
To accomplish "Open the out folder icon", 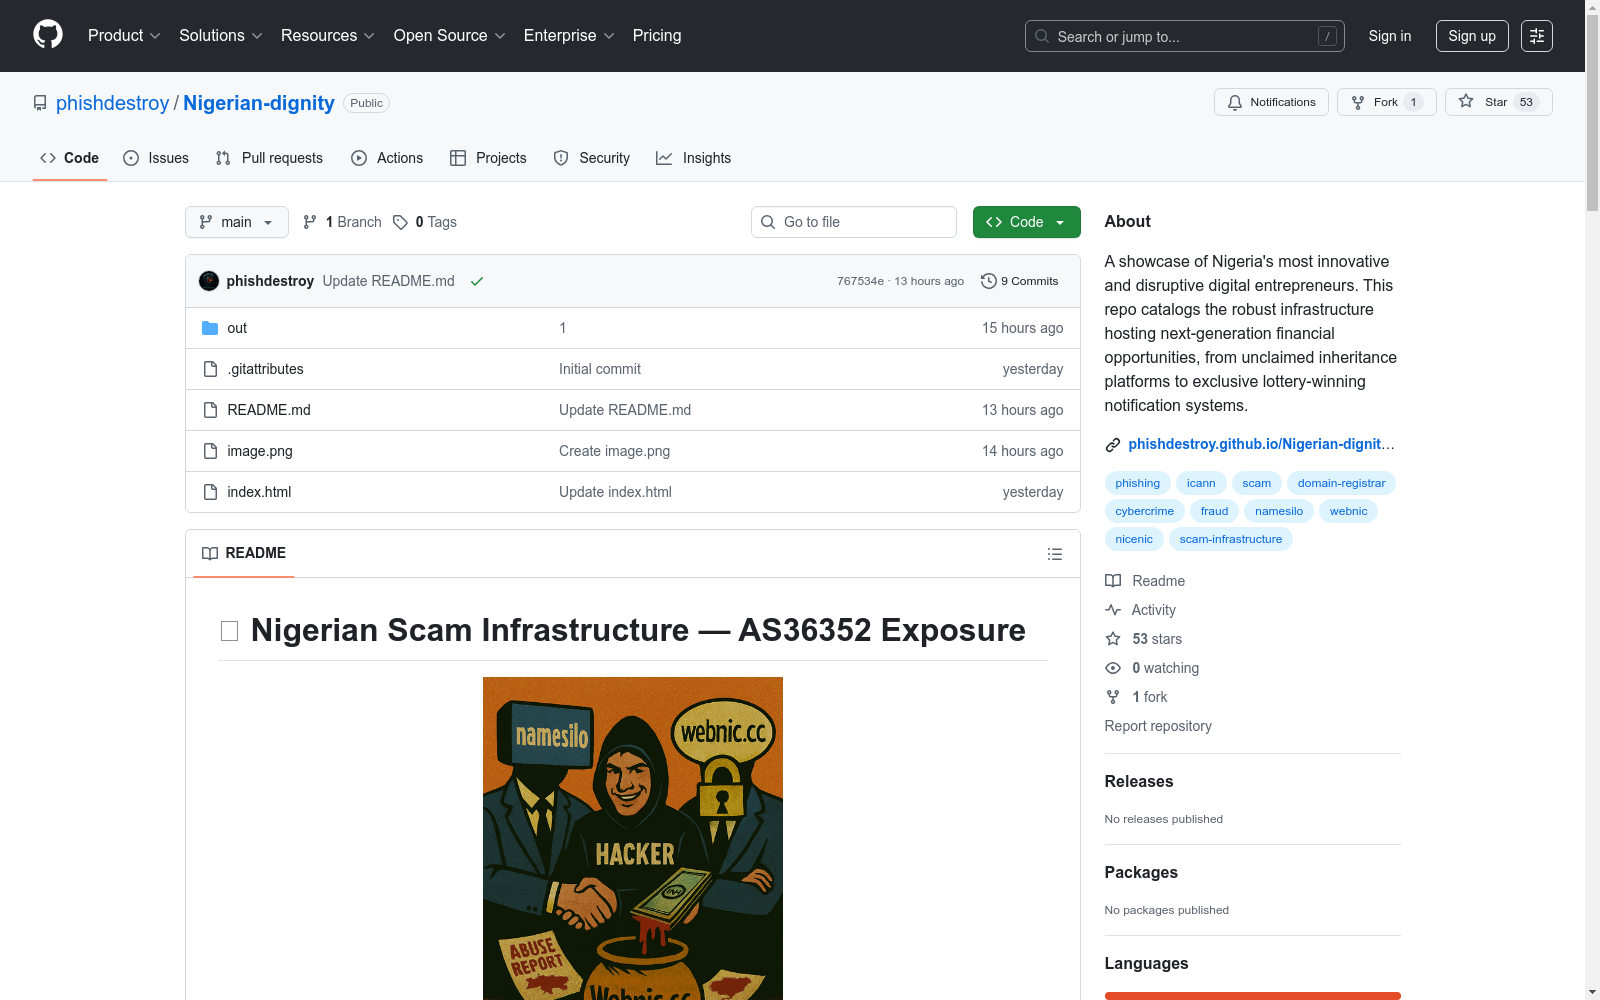I will 210,328.
